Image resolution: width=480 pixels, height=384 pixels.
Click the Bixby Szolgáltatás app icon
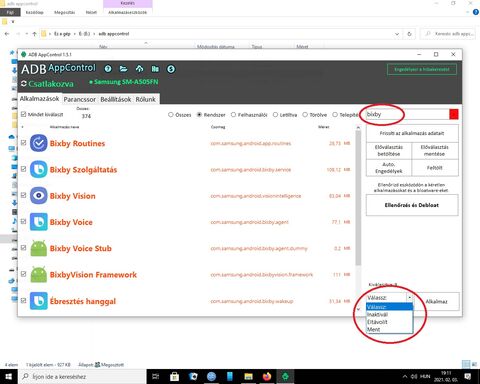[x=39, y=169]
